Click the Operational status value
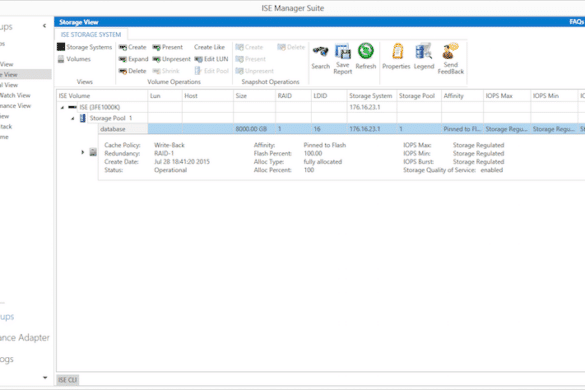 pos(171,170)
